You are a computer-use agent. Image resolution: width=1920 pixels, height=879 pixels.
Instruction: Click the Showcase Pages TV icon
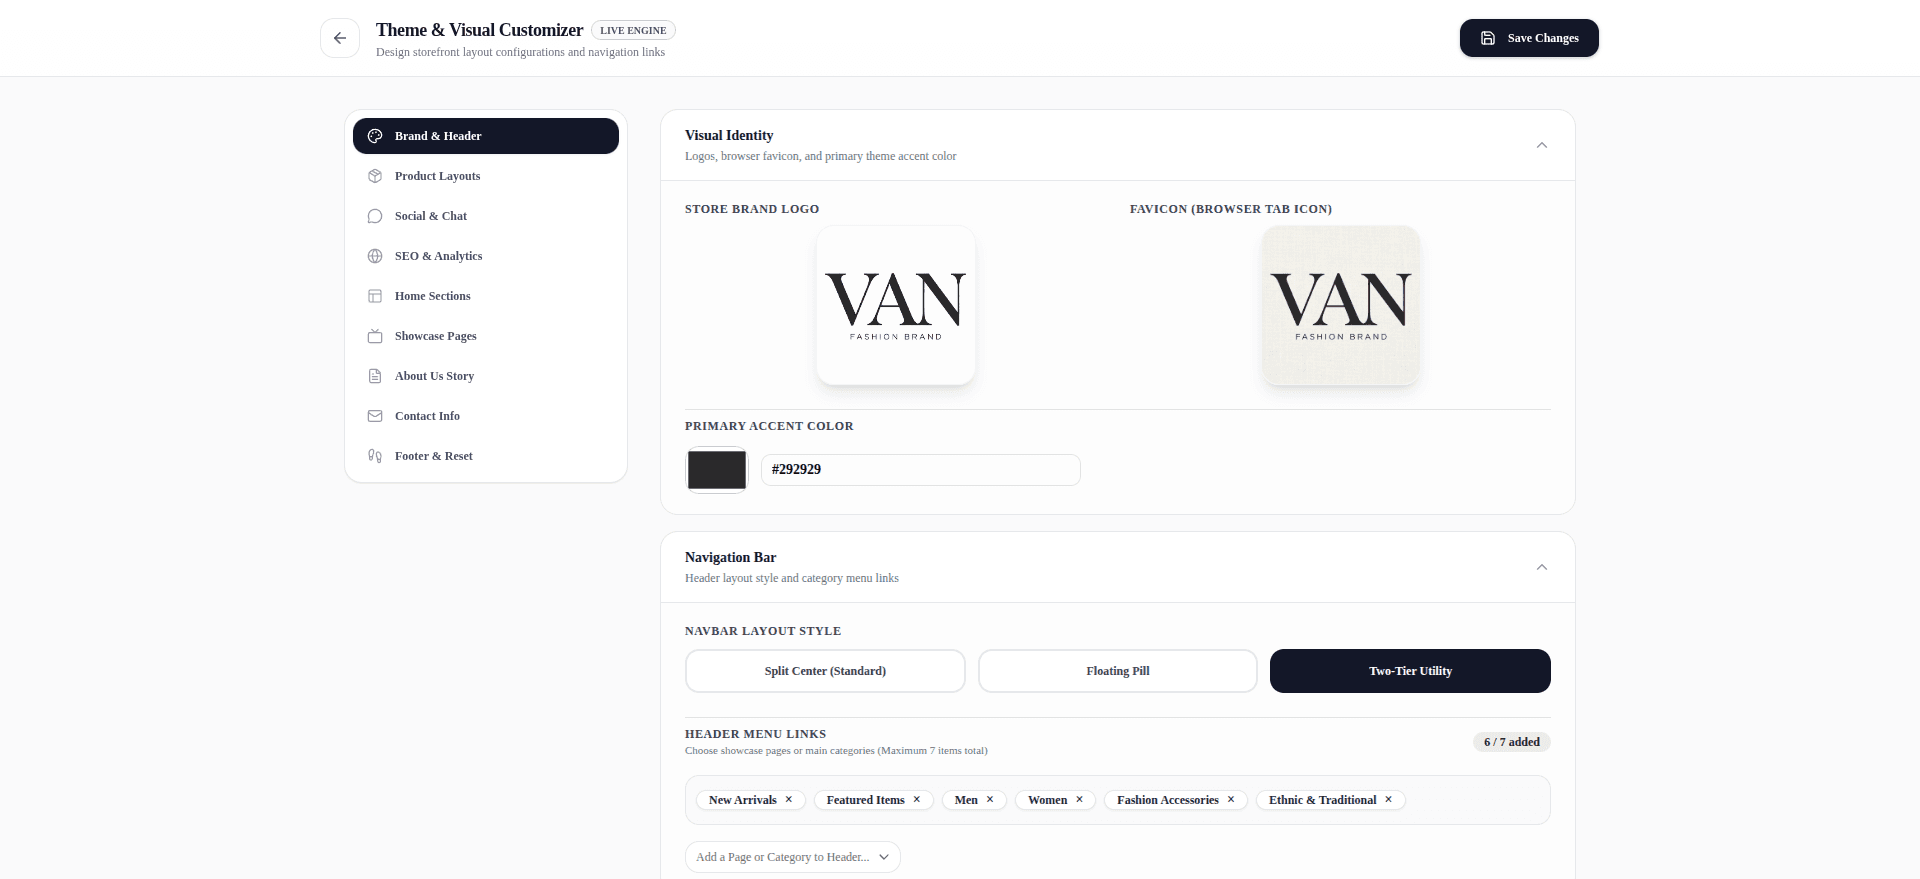point(375,336)
